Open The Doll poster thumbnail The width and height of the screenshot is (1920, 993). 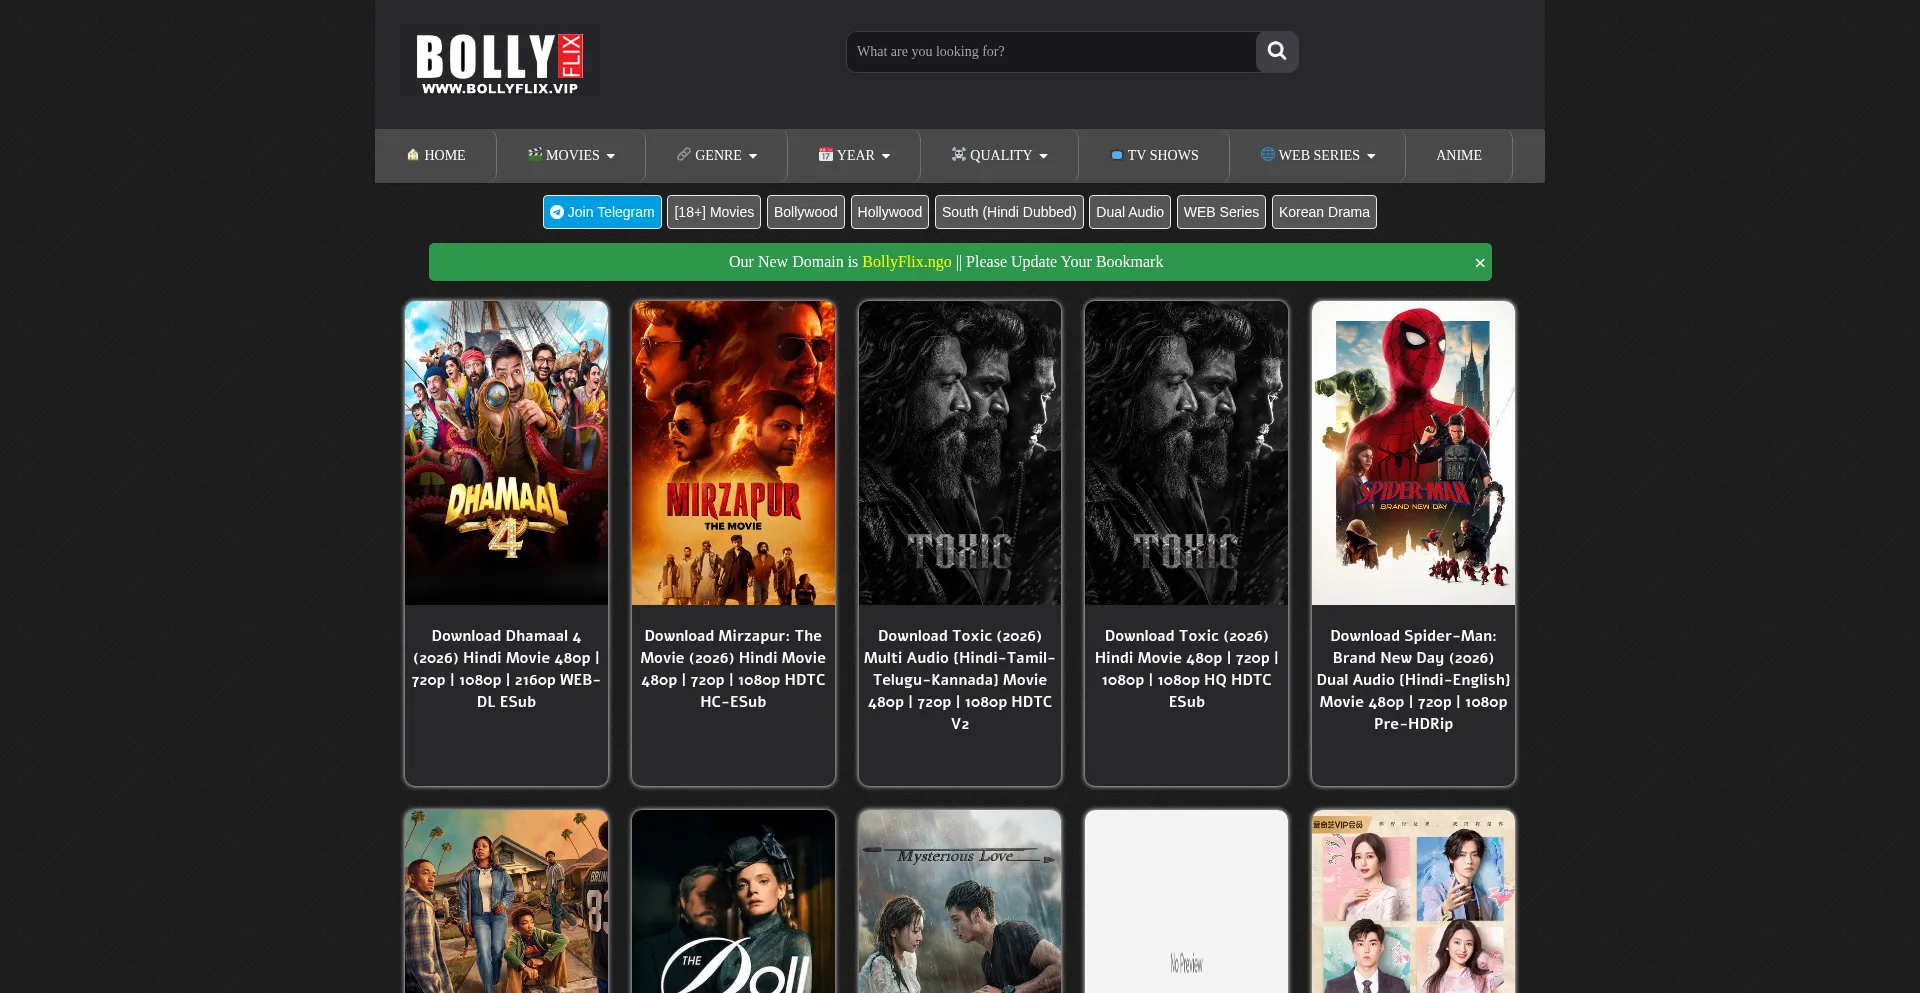point(733,901)
